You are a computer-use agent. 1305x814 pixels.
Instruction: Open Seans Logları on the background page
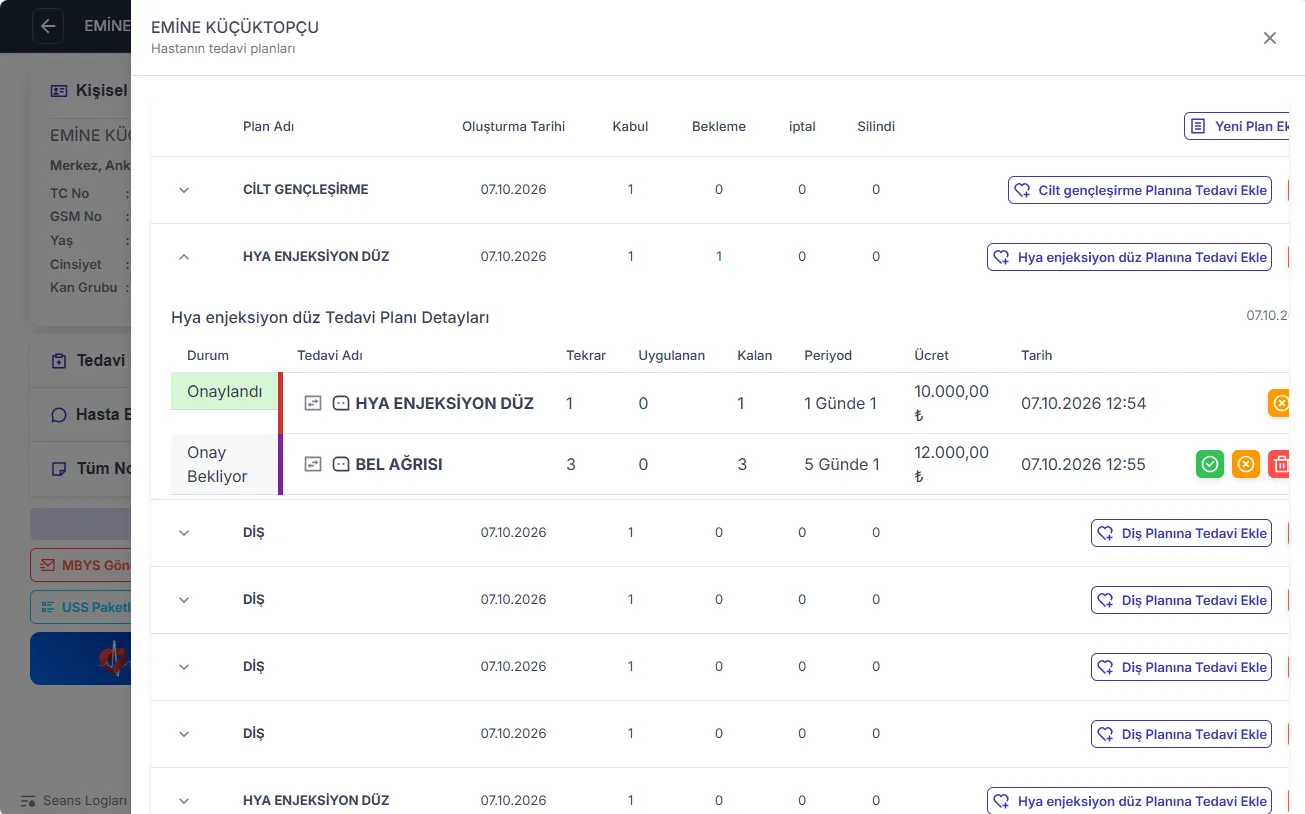pyautogui.click(x=75, y=801)
